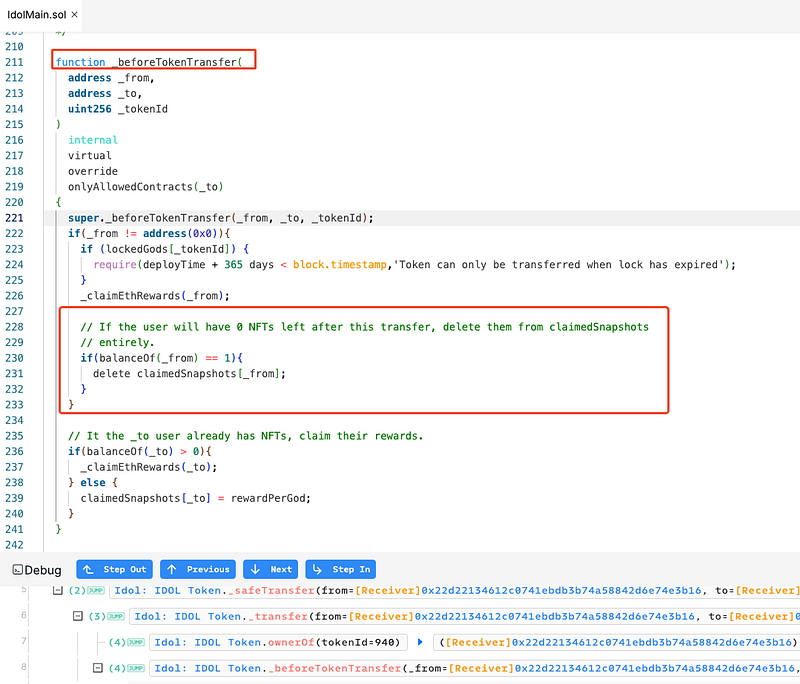Advance with the Next debug button
This screenshot has height=684, width=800.
[271, 569]
